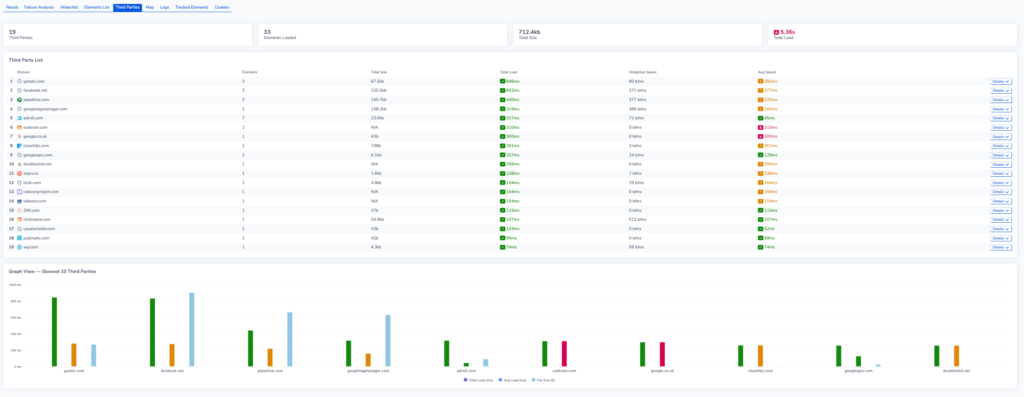Click the green check icon beside 45ms avg speed

tap(760, 118)
